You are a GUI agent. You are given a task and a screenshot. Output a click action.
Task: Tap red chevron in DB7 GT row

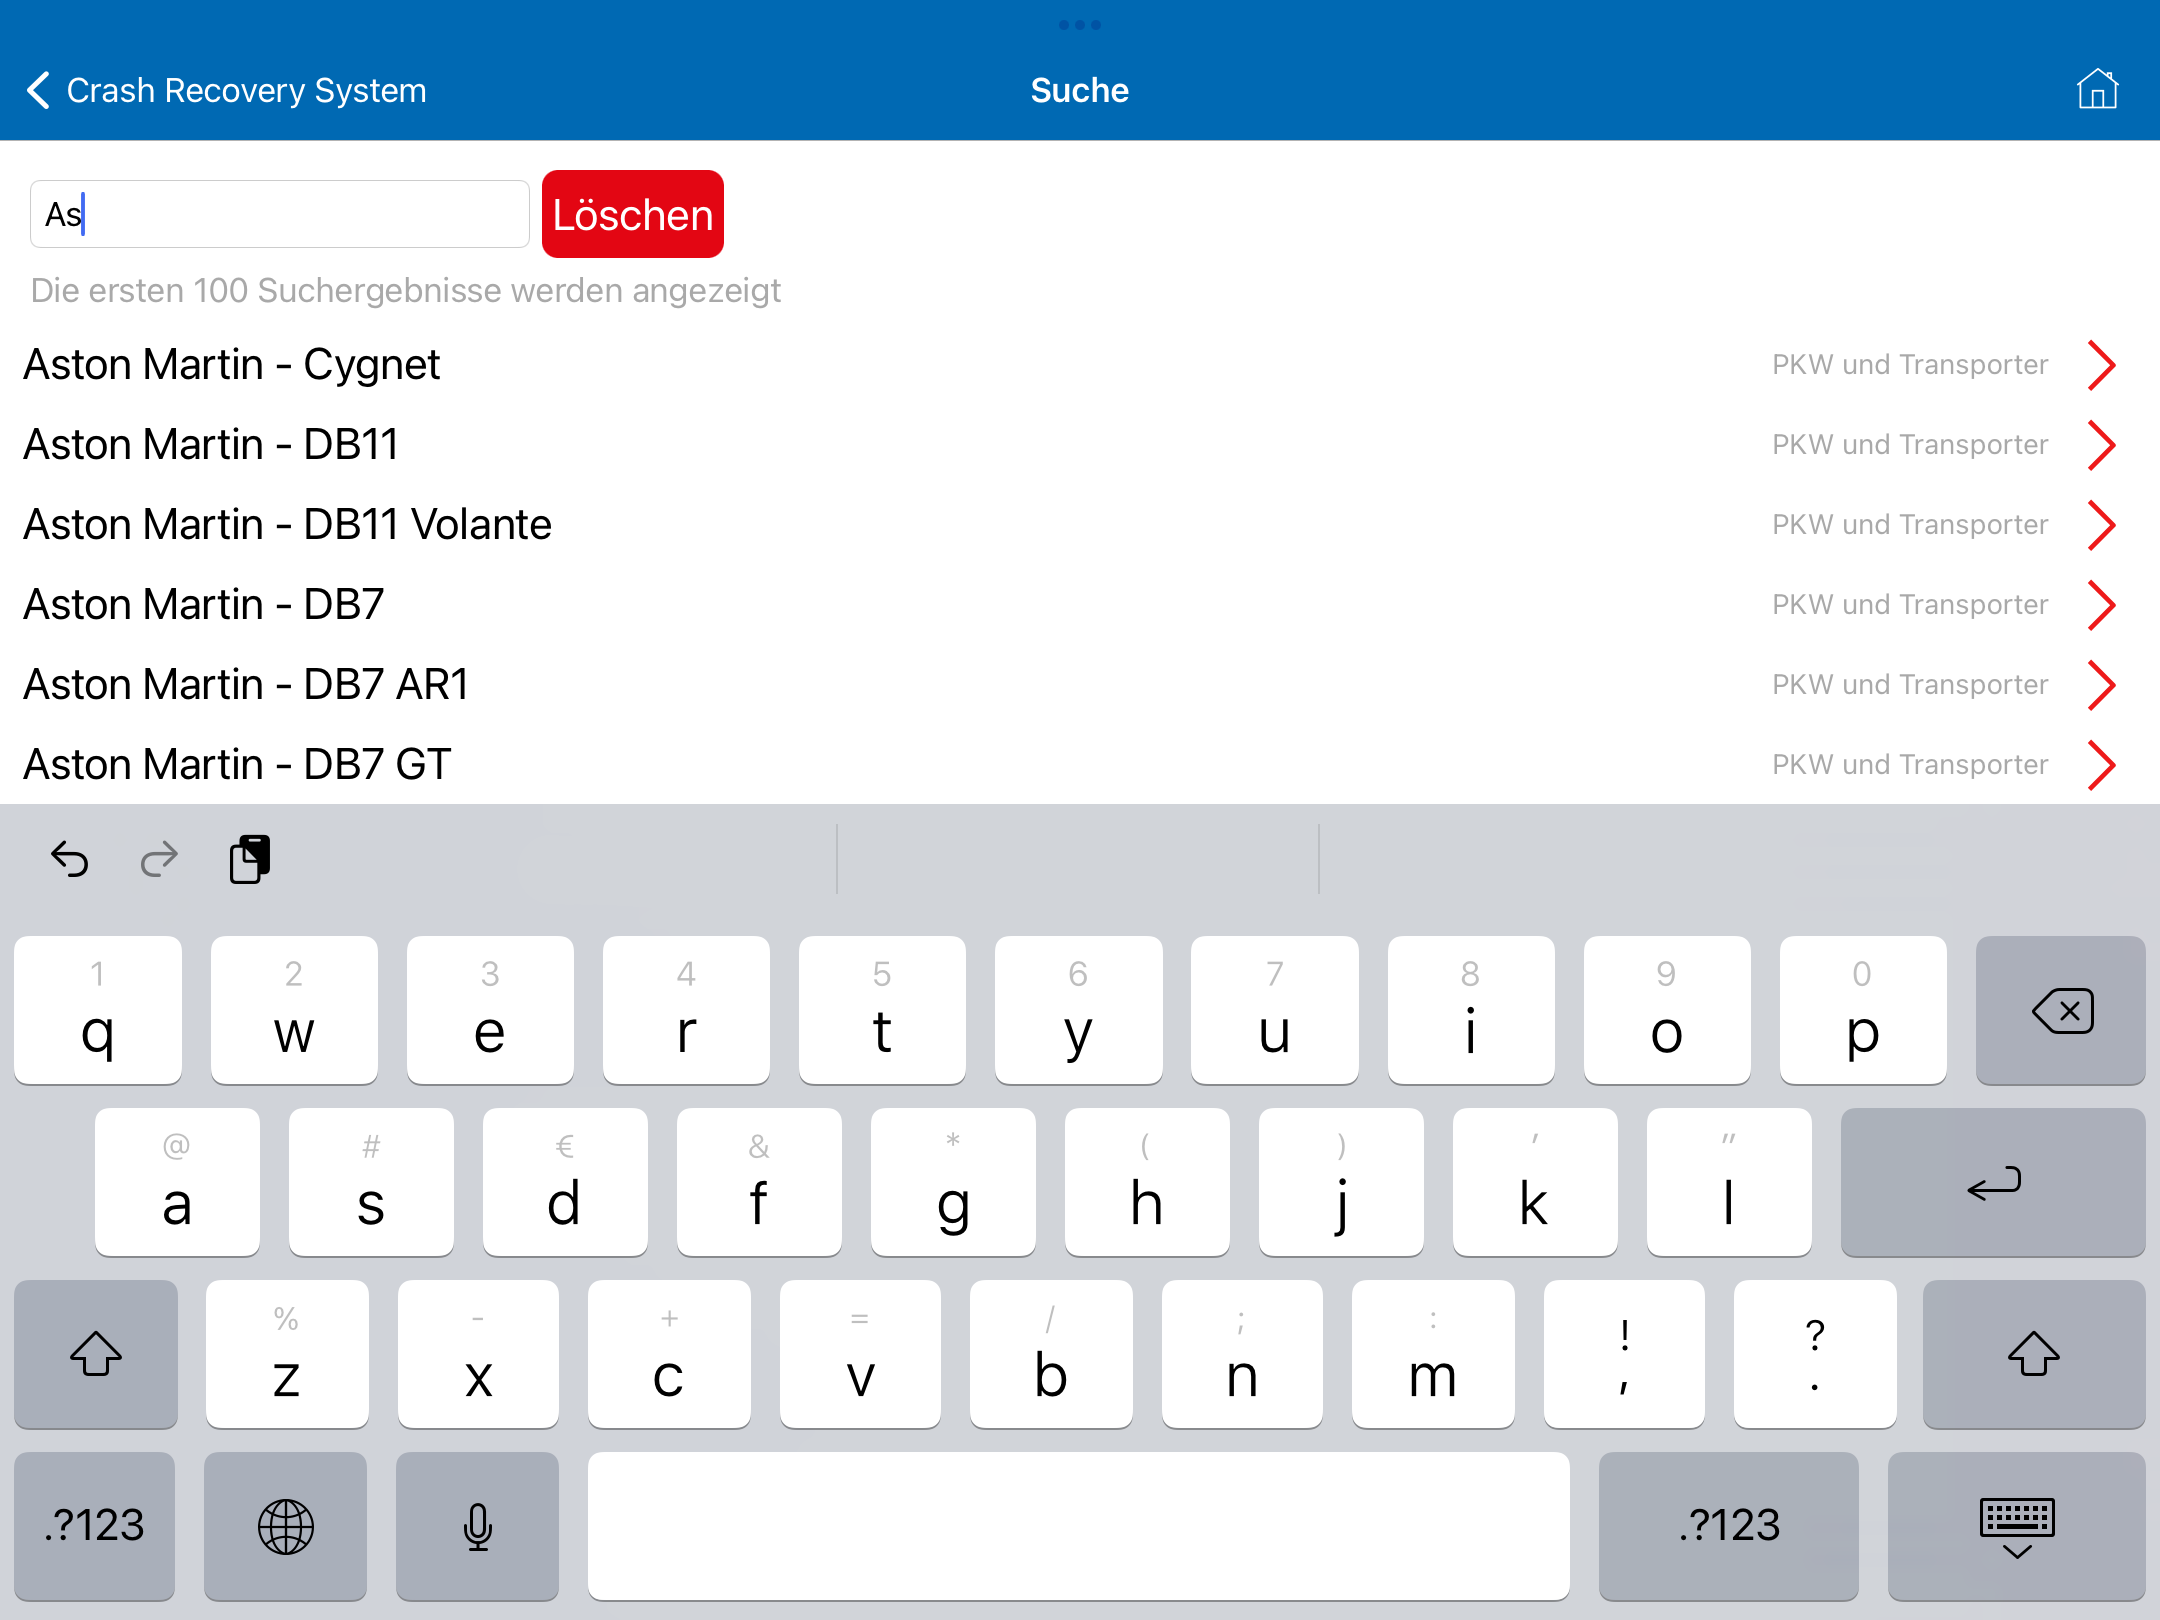2101,765
